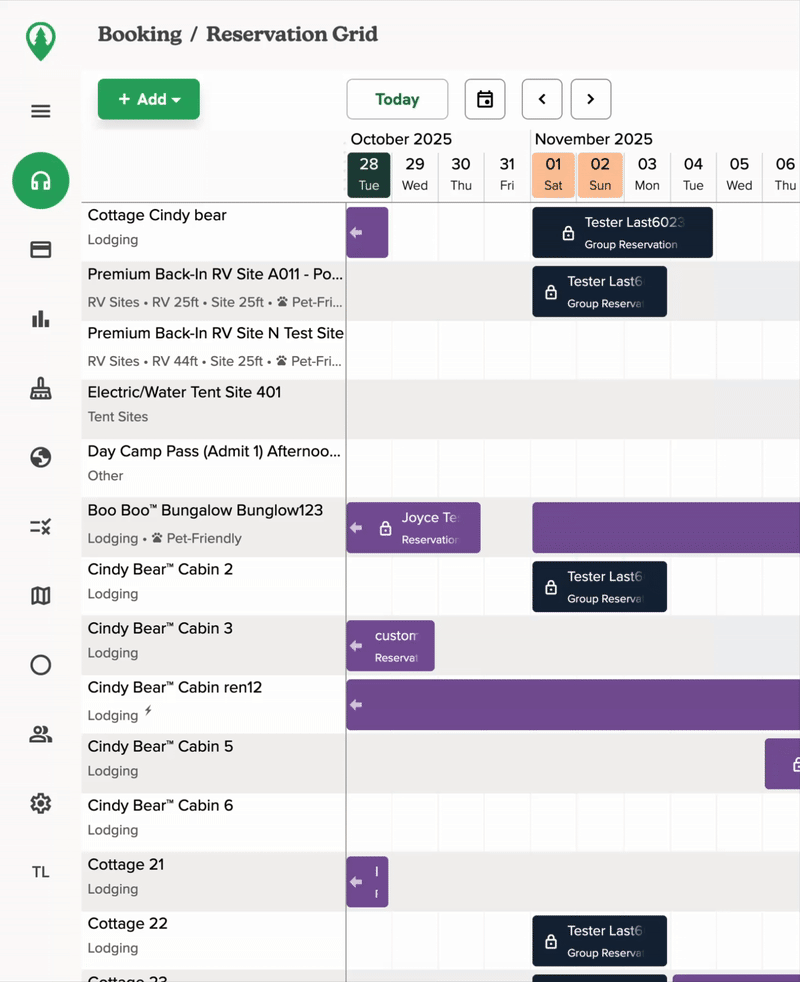This screenshot has width=800, height=982.
Task: Select the 01 Sat date header
Action: [x=553, y=174]
